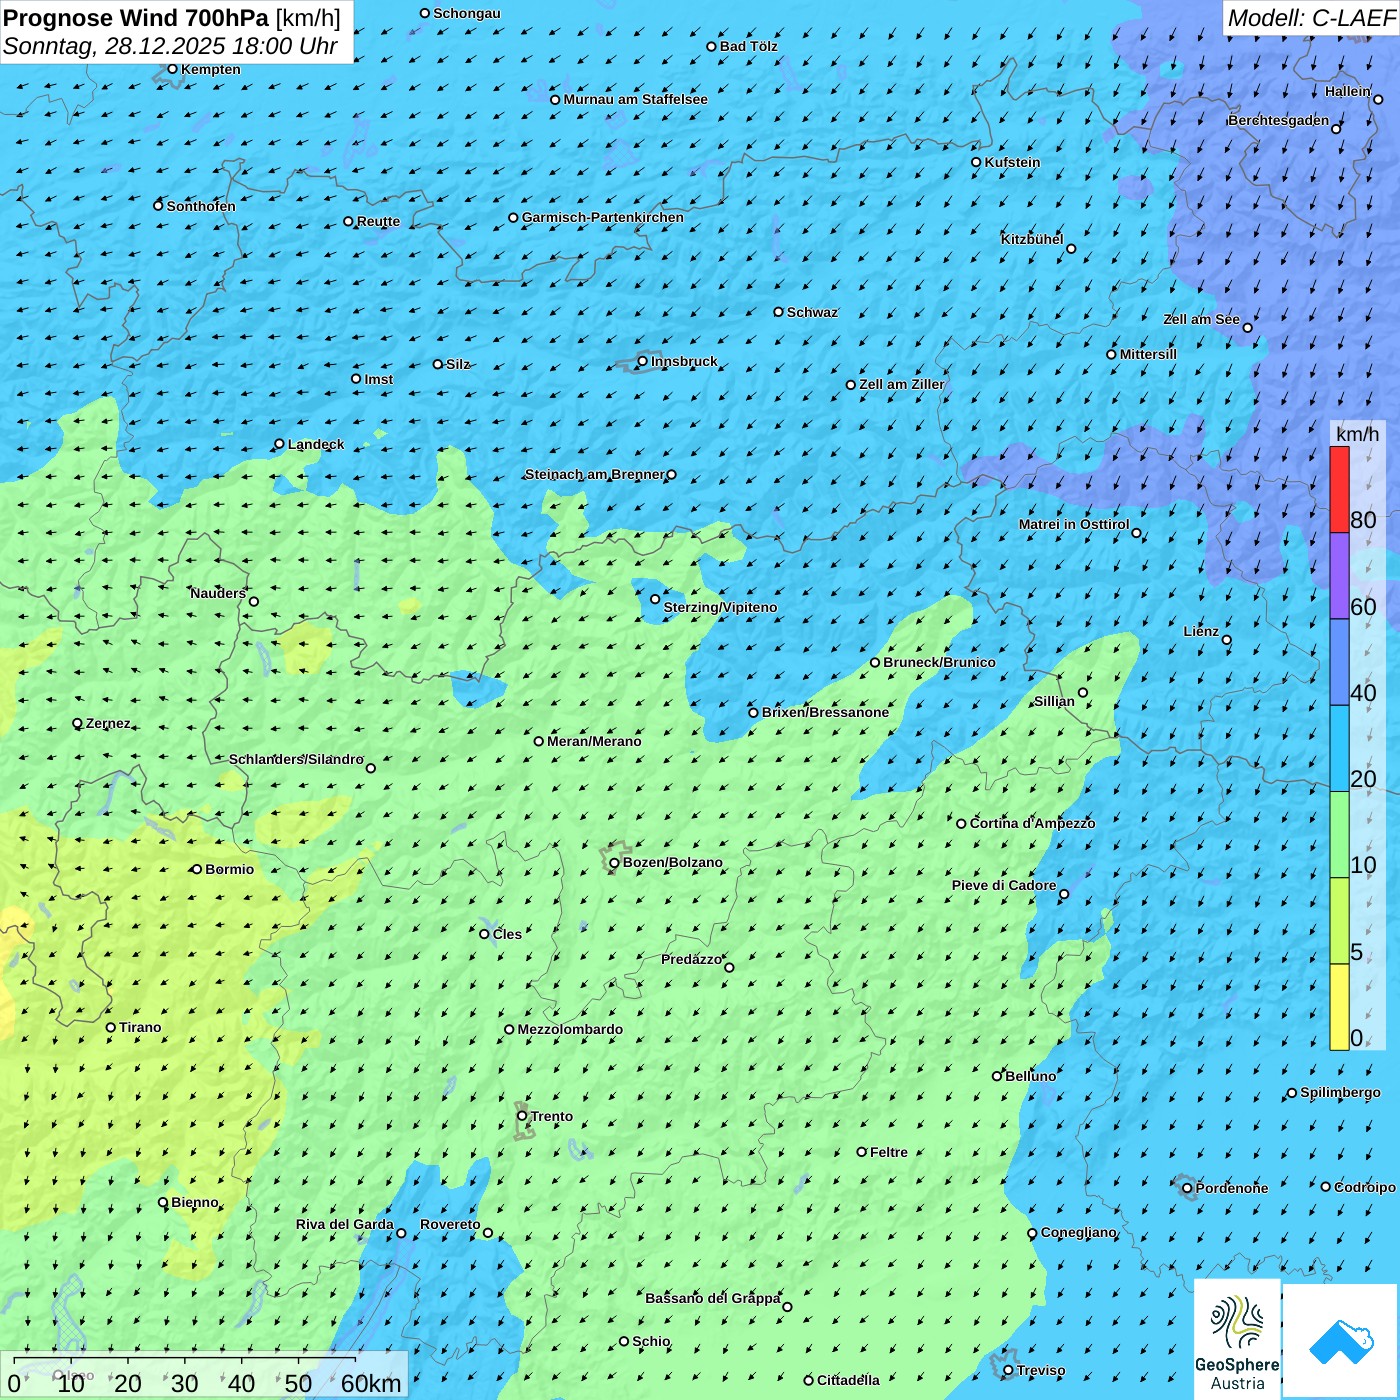The image size is (1400, 1400).
Task: Click the "Belluno" city label
Action: click(1031, 1076)
